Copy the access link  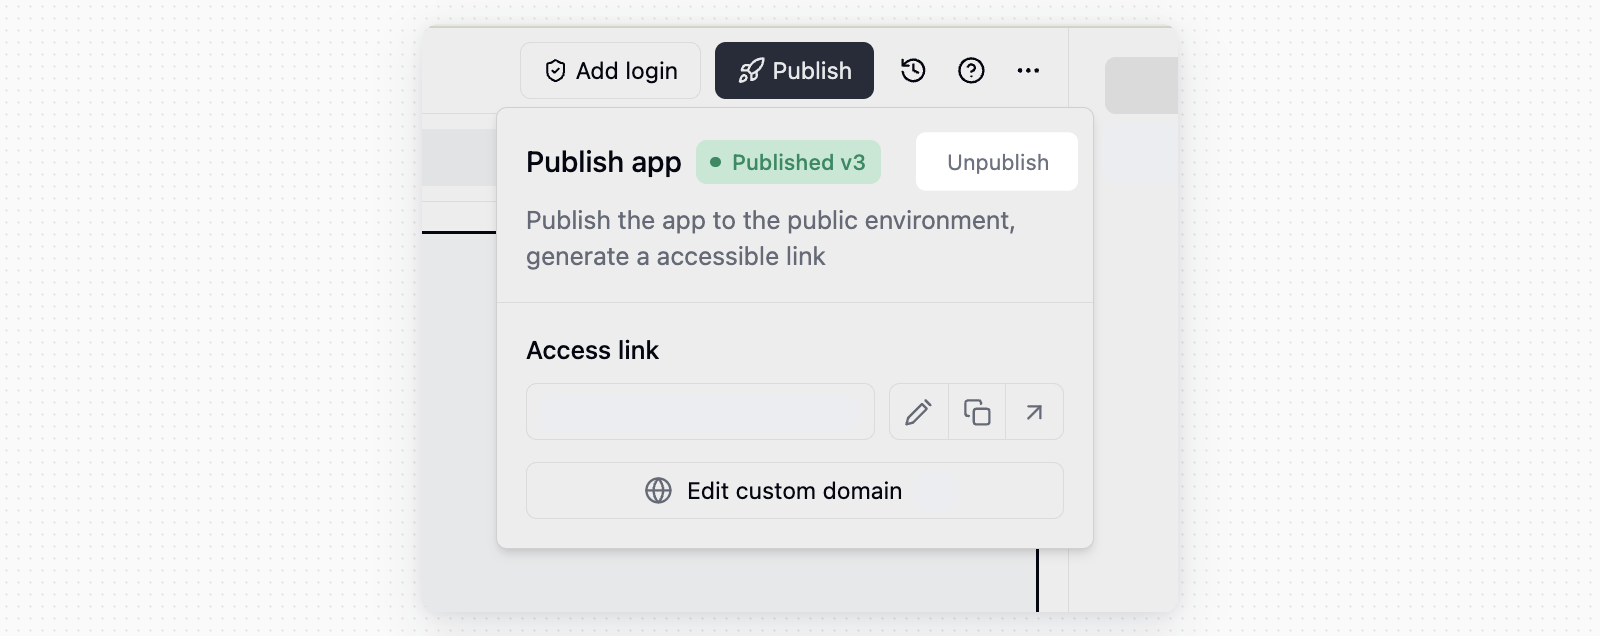(x=977, y=412)
